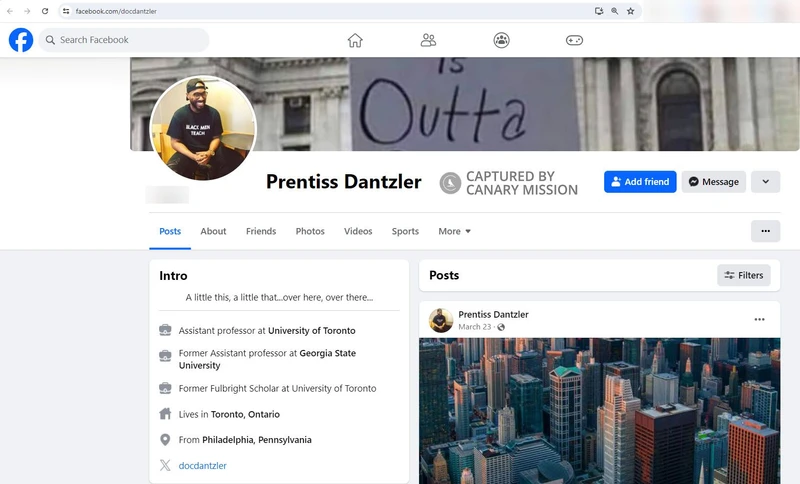Expand the chevron dropdown beside Message
Screen dimensions: 800x484
click(x=766, y=182)
